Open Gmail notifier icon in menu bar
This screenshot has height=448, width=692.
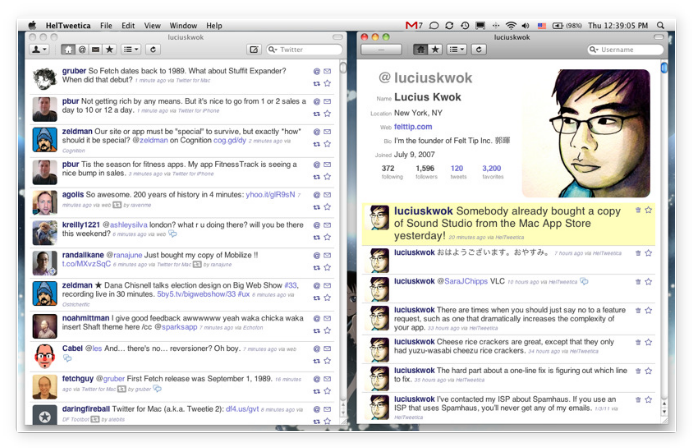coord(414,26)
